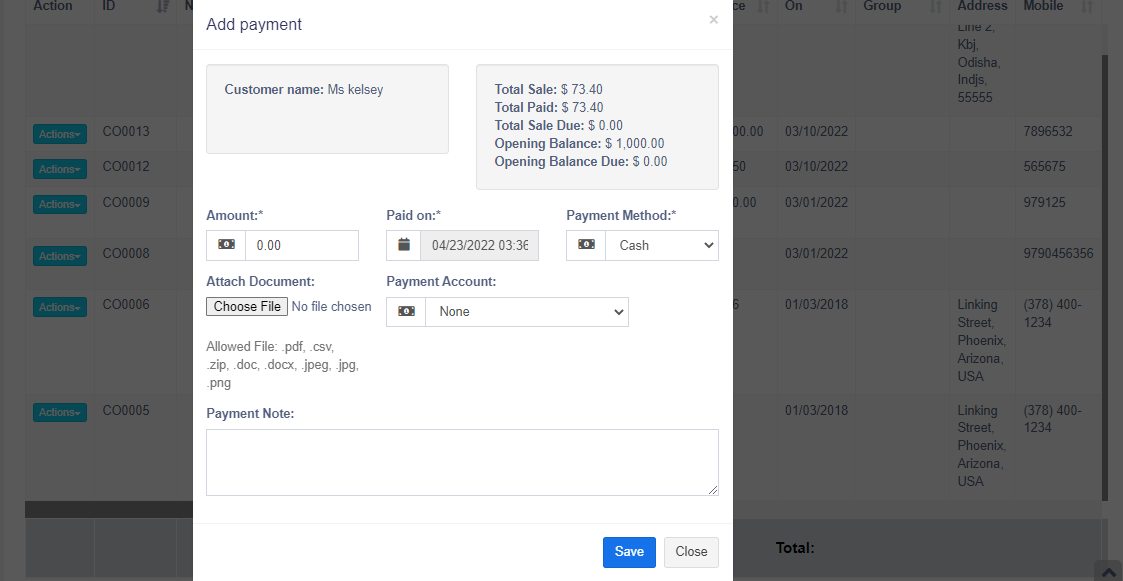Click the money icon beside Payment Method
The image size is (1123, 581).
(586, 245)
